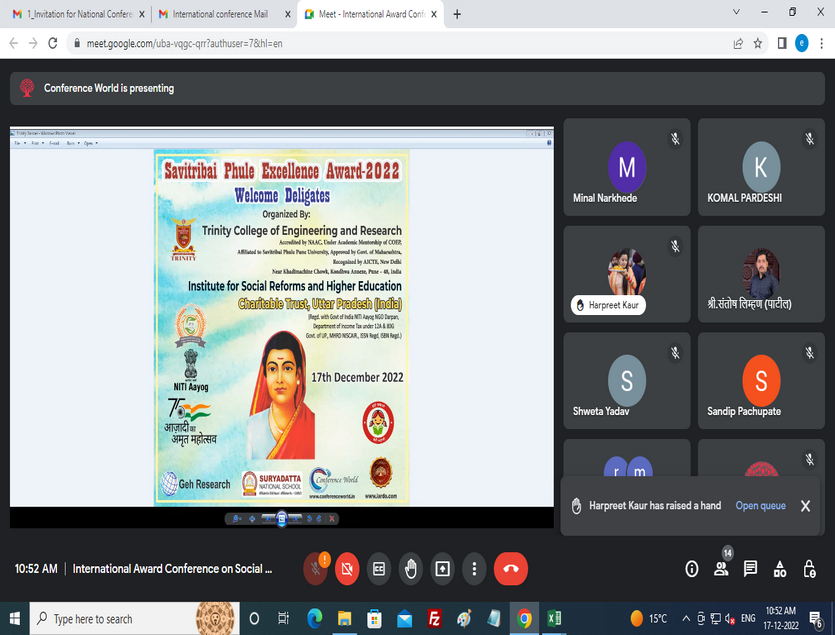
Task: Click the 15°C weather widget
Action: (649, 618)
